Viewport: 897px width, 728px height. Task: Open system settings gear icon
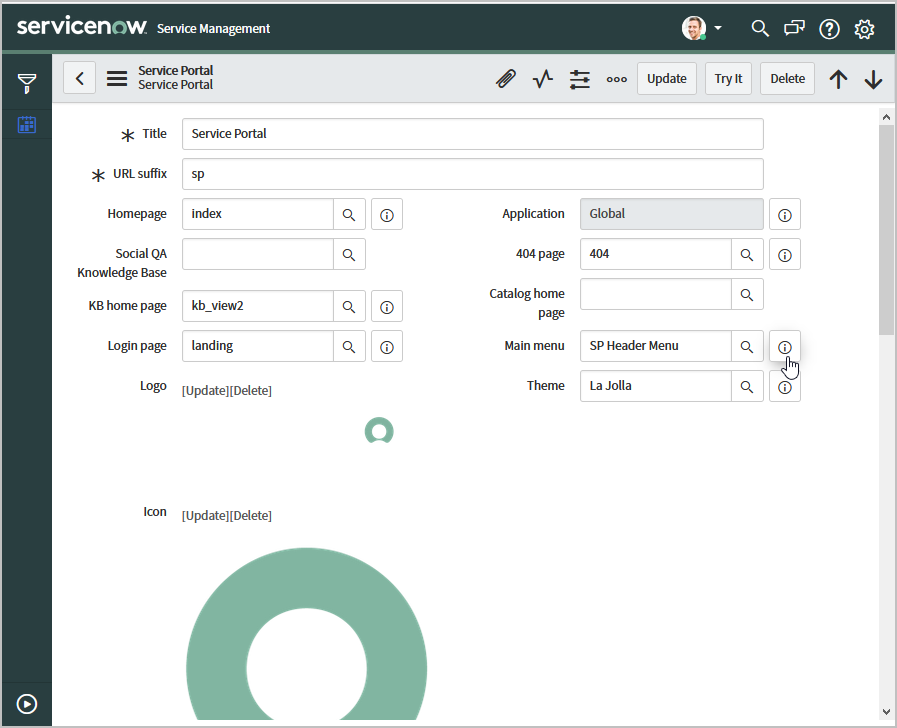click(x=864, y=29)
